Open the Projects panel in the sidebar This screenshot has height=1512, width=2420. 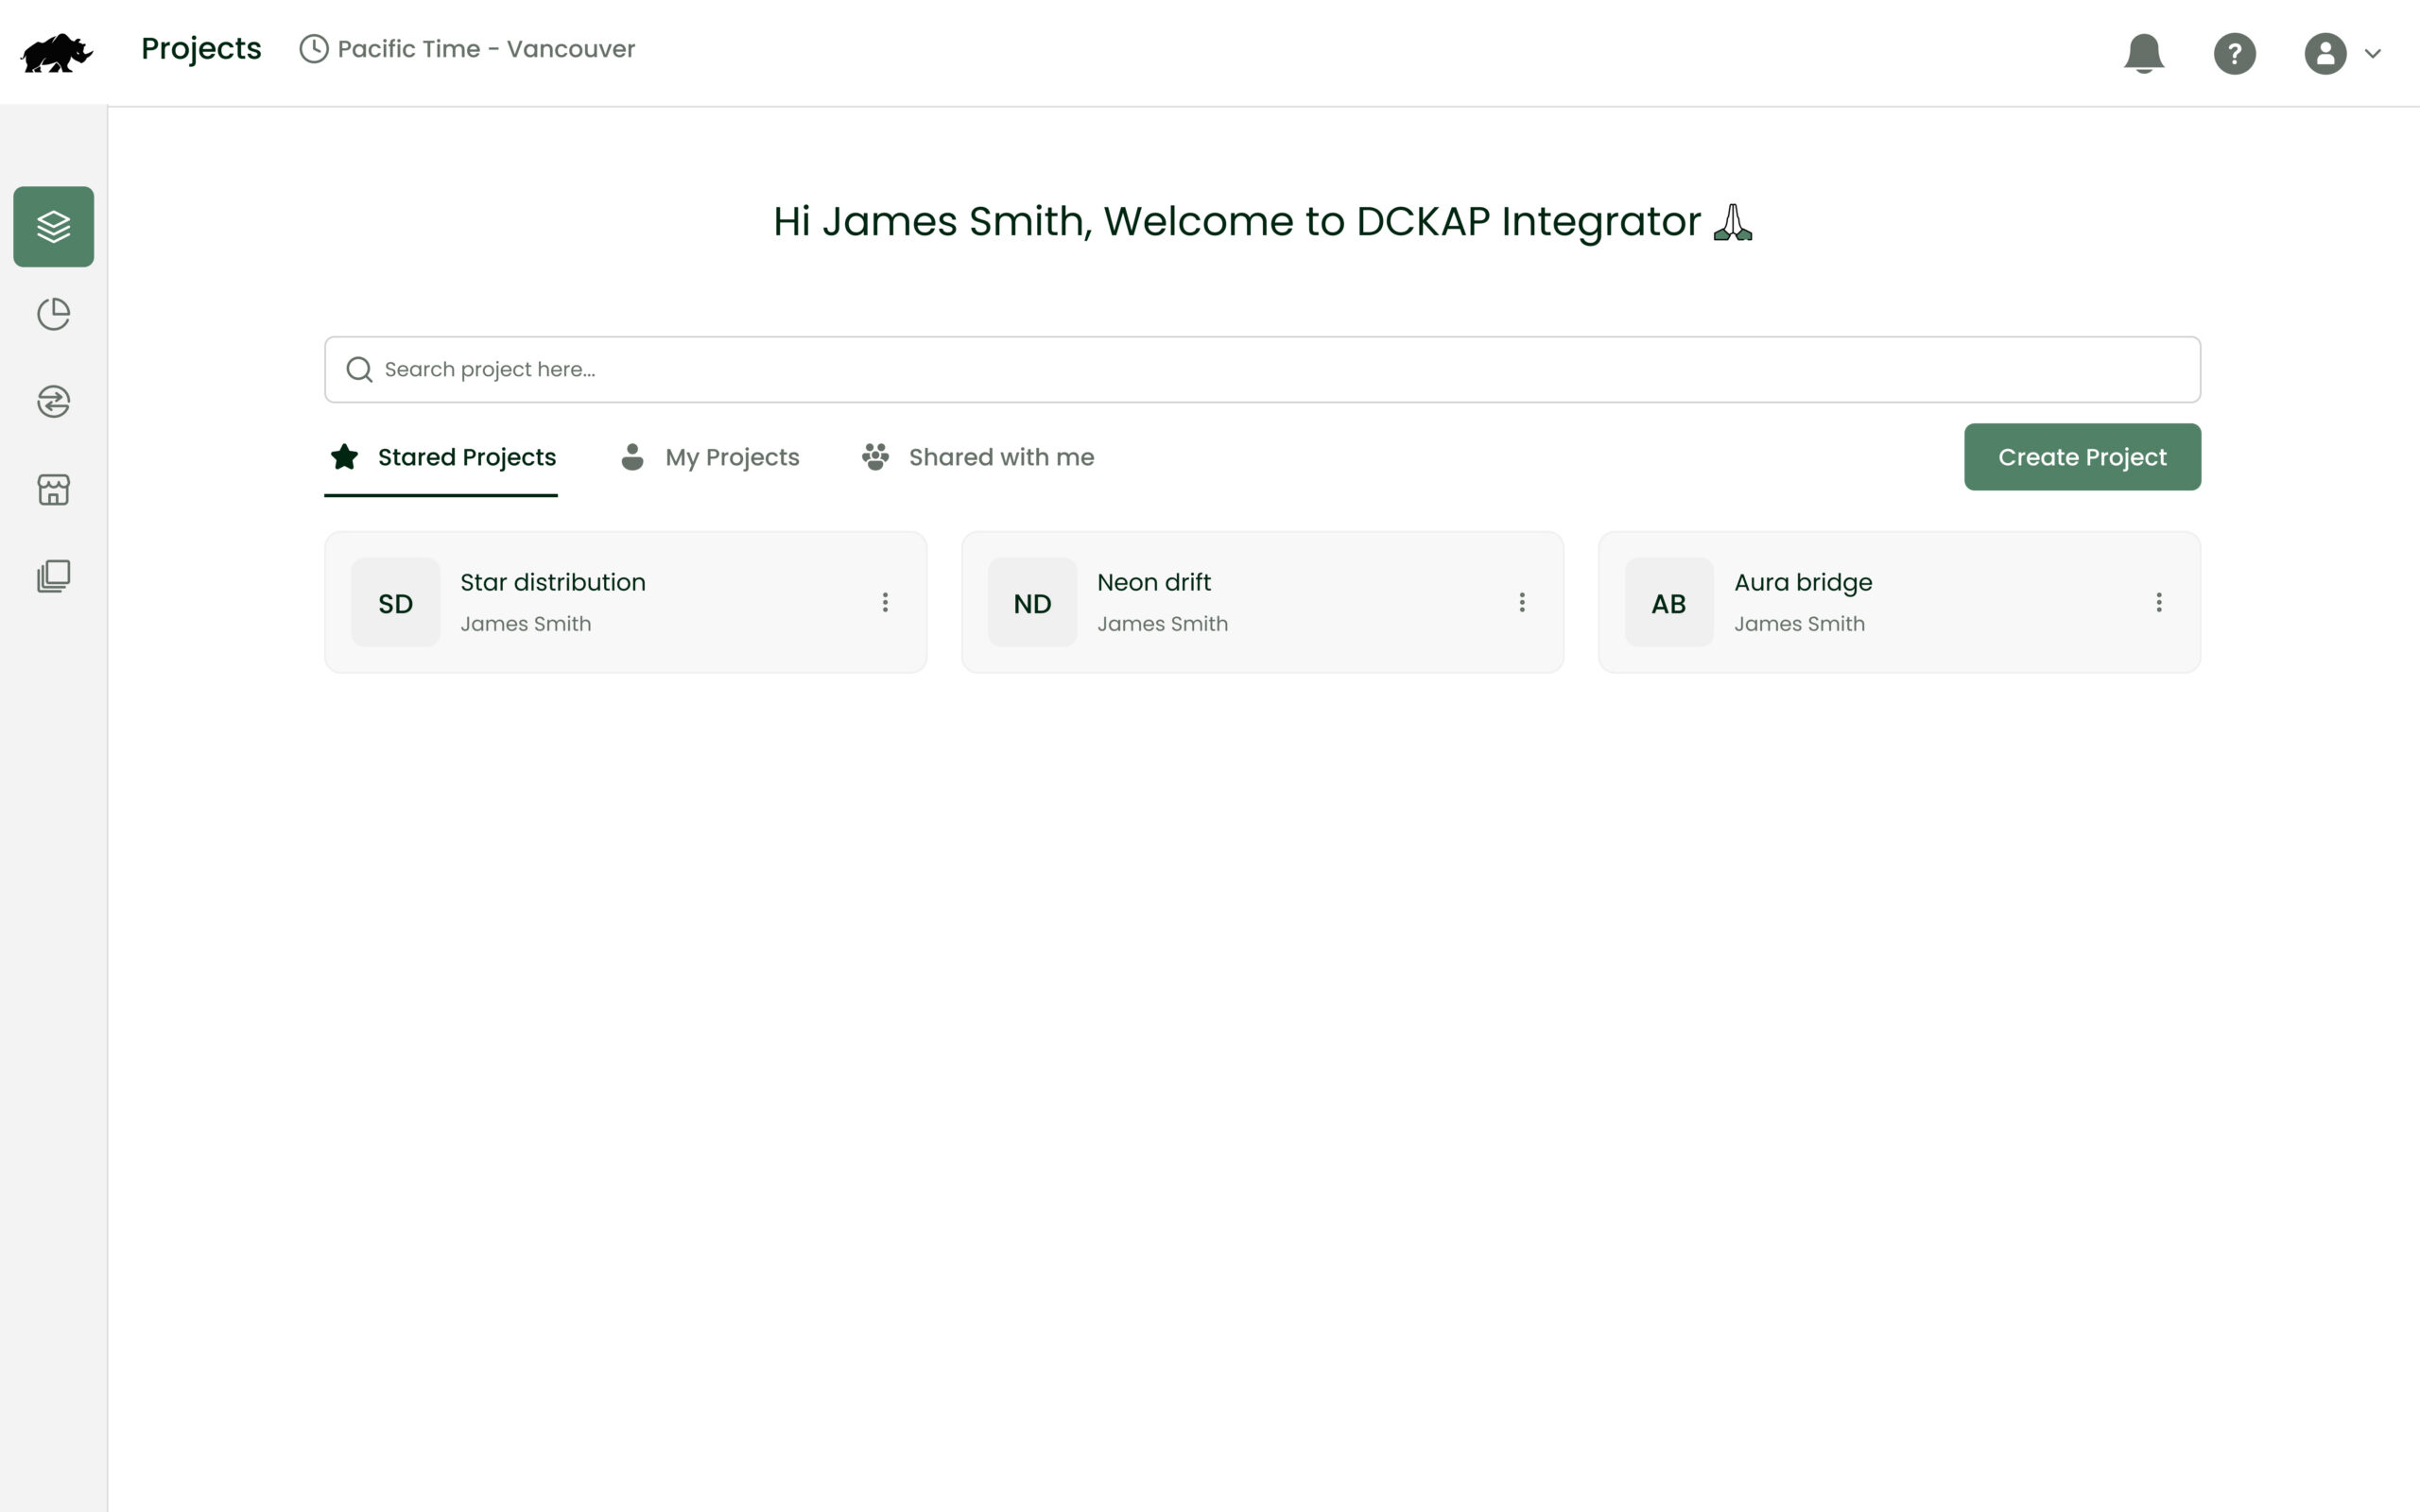52,226
